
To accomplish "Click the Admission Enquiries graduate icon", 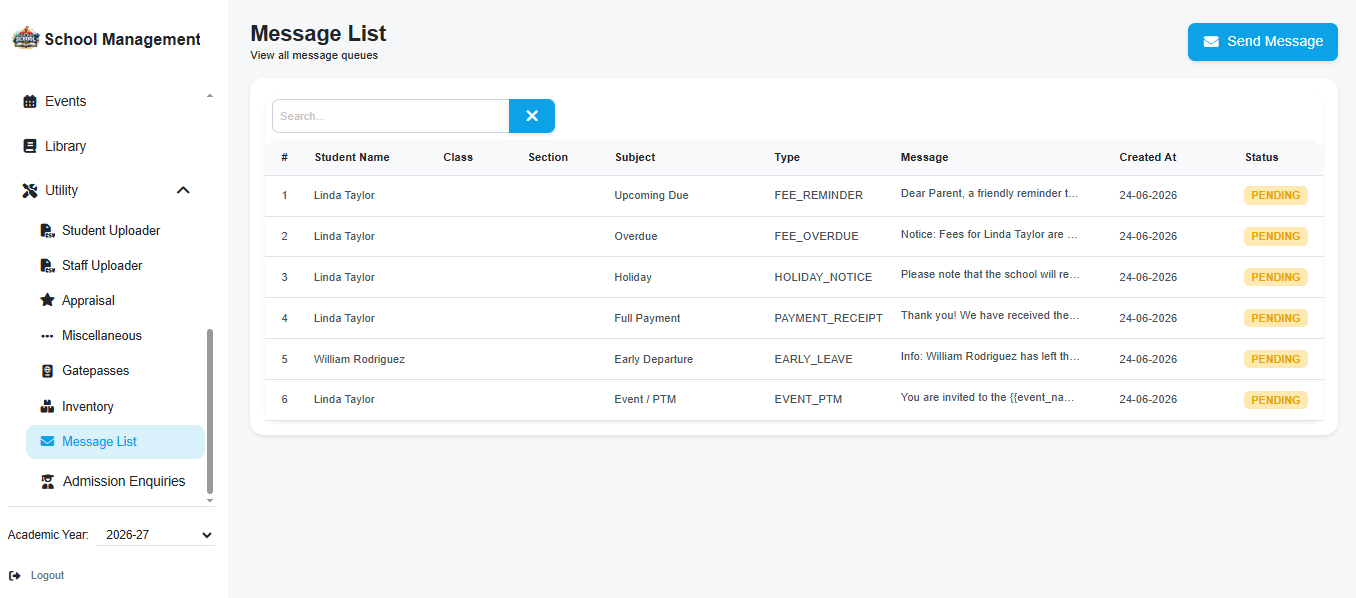I will 47,481.
